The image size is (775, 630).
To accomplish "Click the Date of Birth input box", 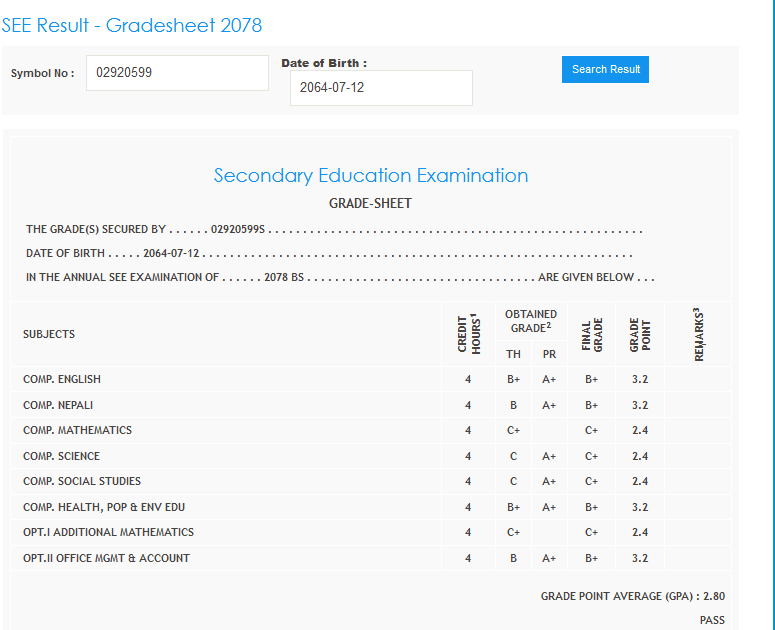I will pos(381,88).
